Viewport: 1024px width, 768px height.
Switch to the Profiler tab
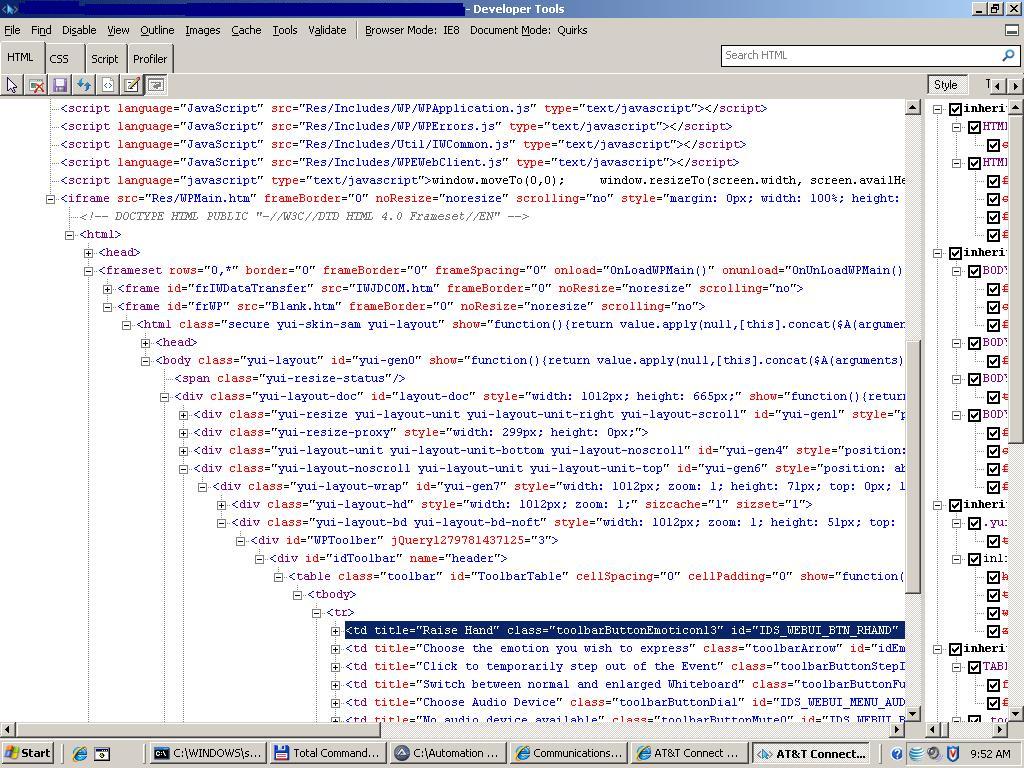[150, 59]
